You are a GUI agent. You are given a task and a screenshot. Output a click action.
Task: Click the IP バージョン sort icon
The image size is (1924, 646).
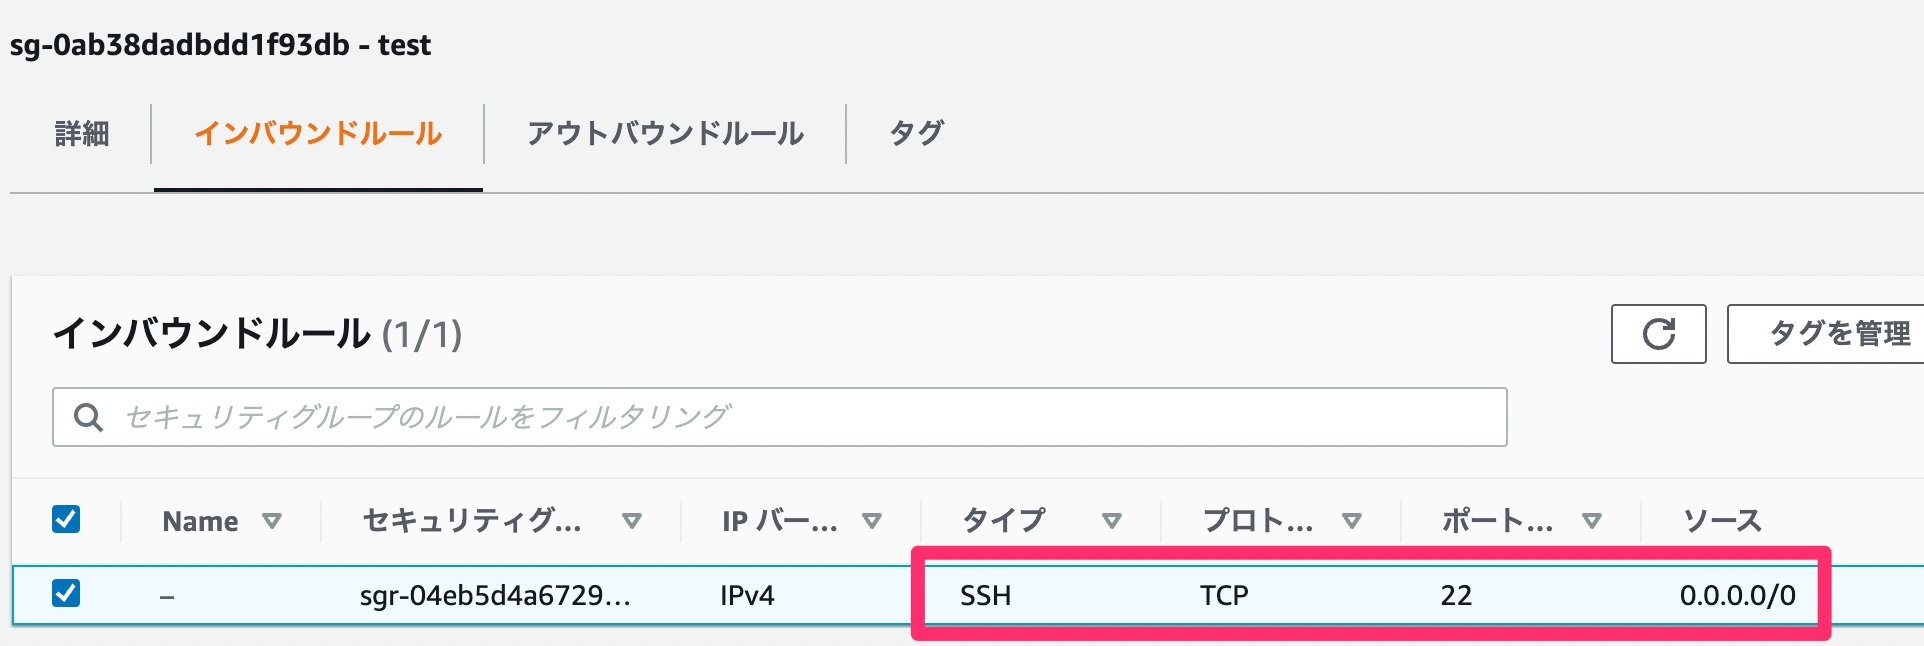click(872, 520)
